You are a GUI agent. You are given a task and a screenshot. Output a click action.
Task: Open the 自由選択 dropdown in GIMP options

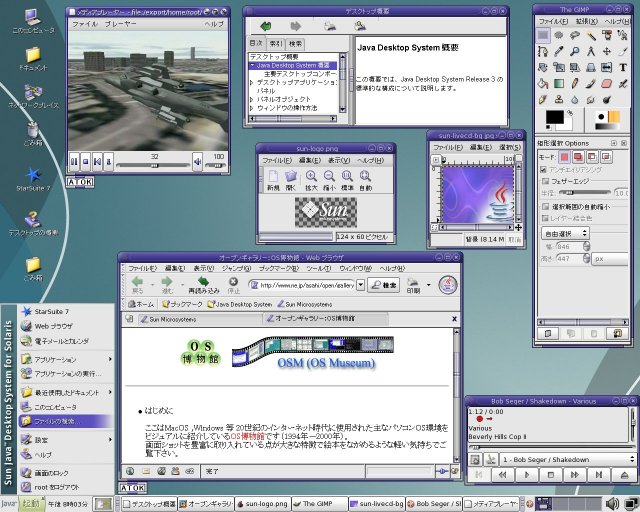pos(565,234)
